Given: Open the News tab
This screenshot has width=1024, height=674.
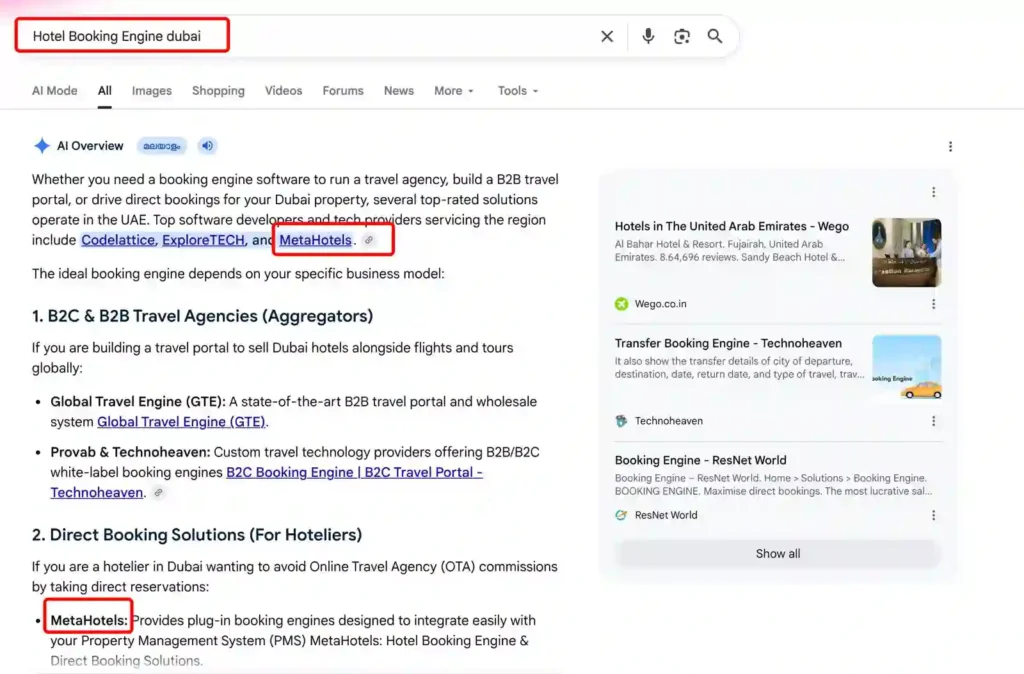Looking at the screenshot, I should (398, 91).
